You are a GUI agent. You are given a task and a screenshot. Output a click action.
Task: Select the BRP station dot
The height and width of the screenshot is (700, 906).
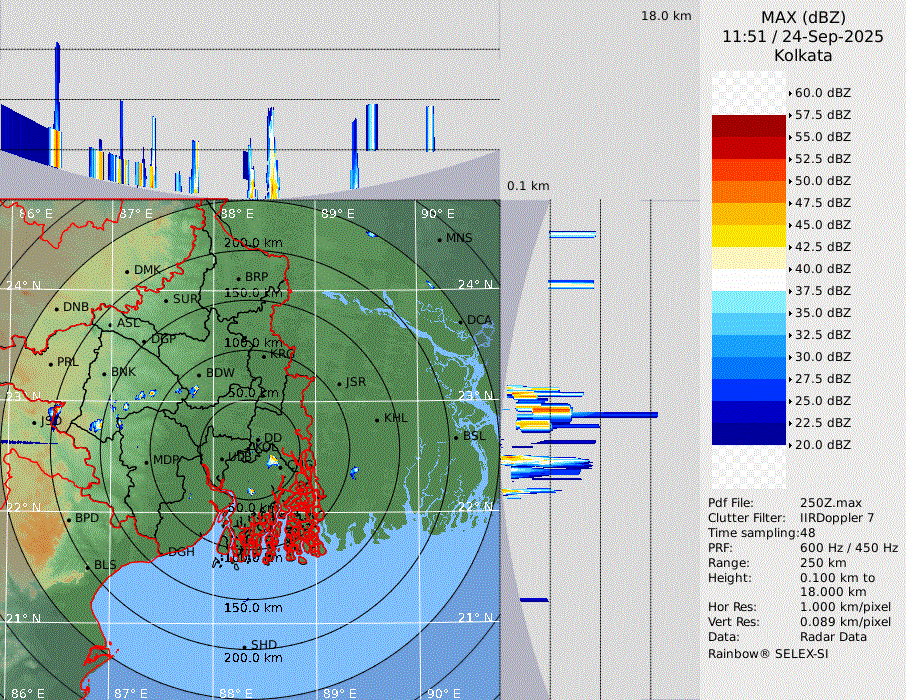point(238,278)
